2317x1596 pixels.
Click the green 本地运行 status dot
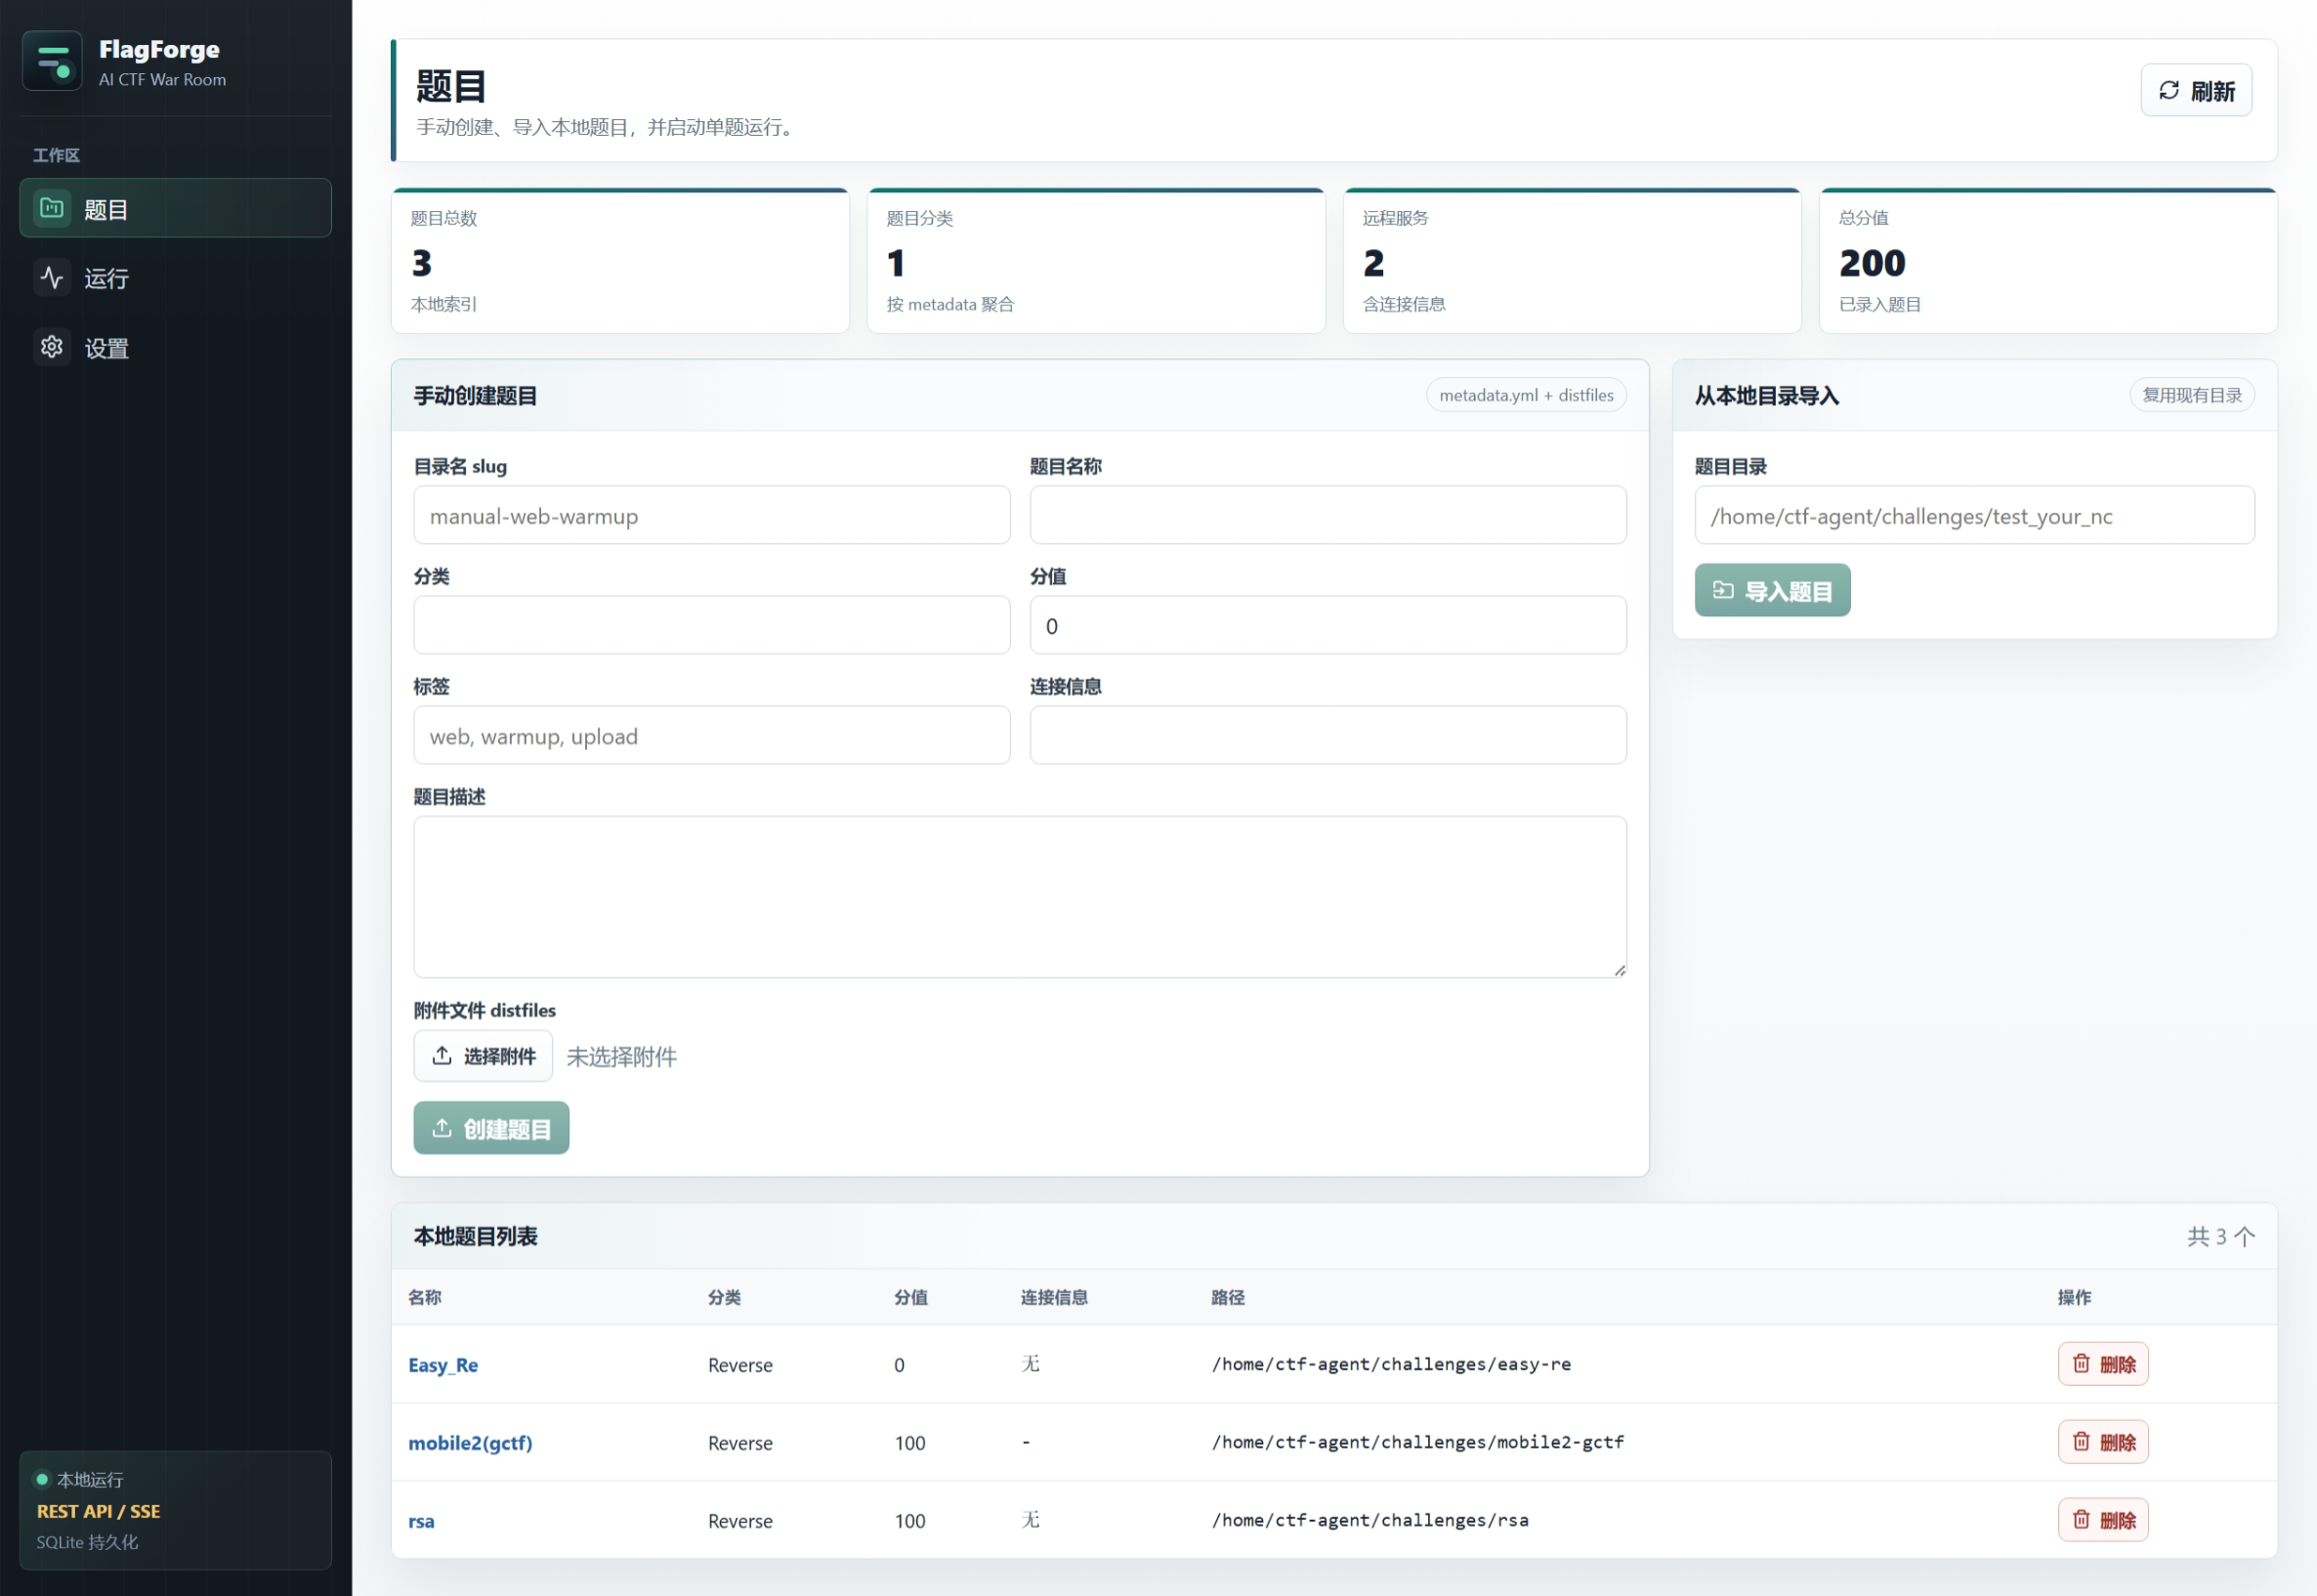43,1479
